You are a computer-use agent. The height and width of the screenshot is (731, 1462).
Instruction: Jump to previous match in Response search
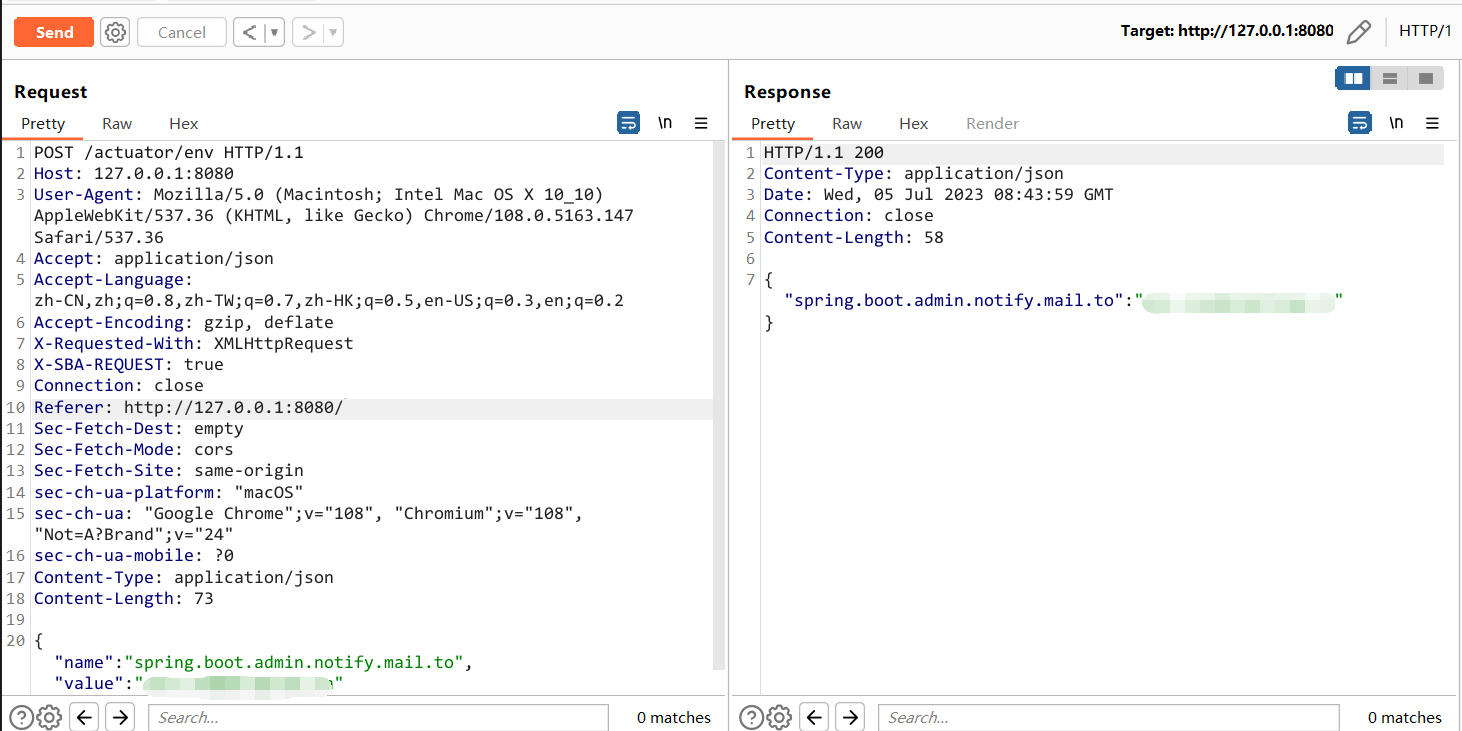click(815, 717)
